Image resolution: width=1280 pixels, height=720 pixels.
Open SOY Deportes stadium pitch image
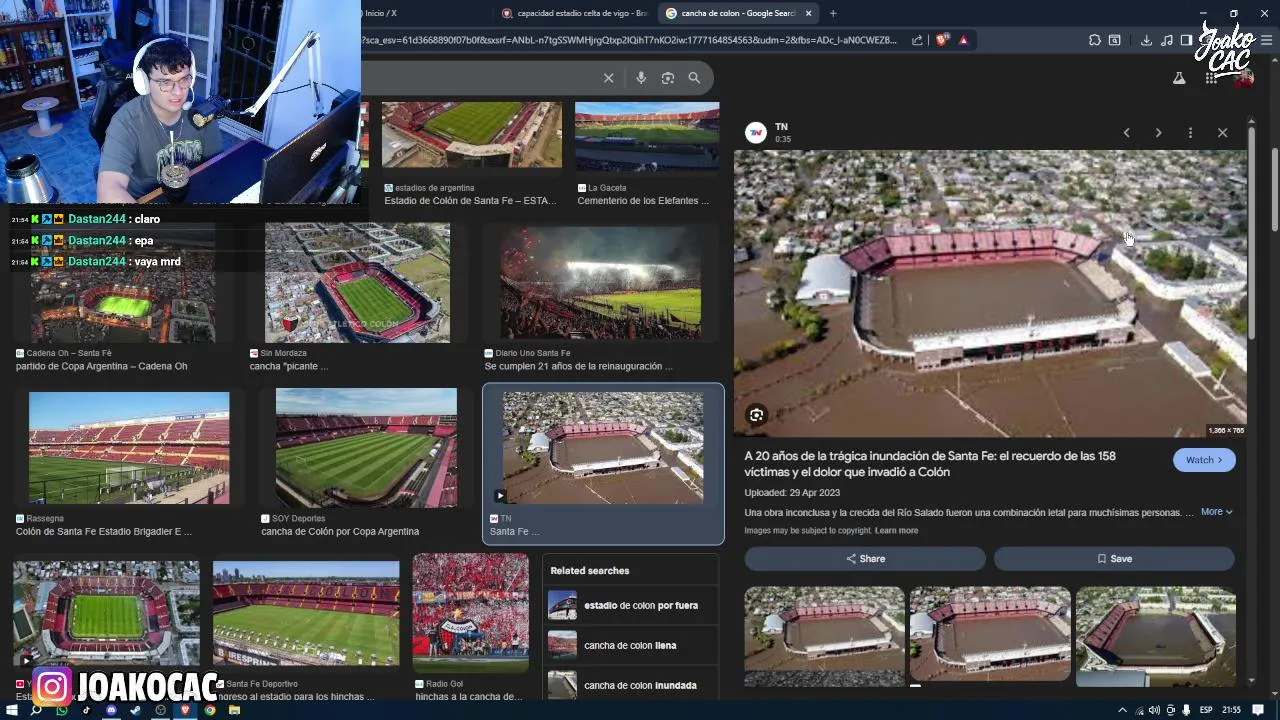click(366, 448)
